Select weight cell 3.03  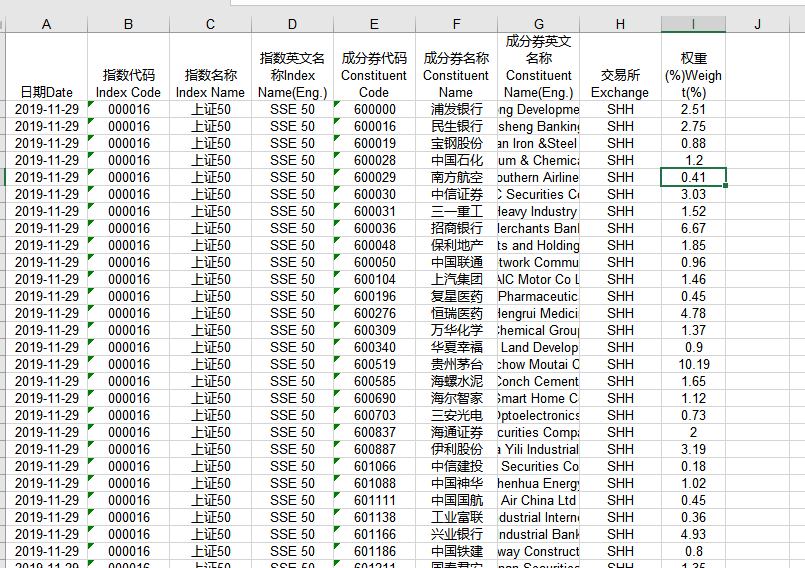pos(694,194)
